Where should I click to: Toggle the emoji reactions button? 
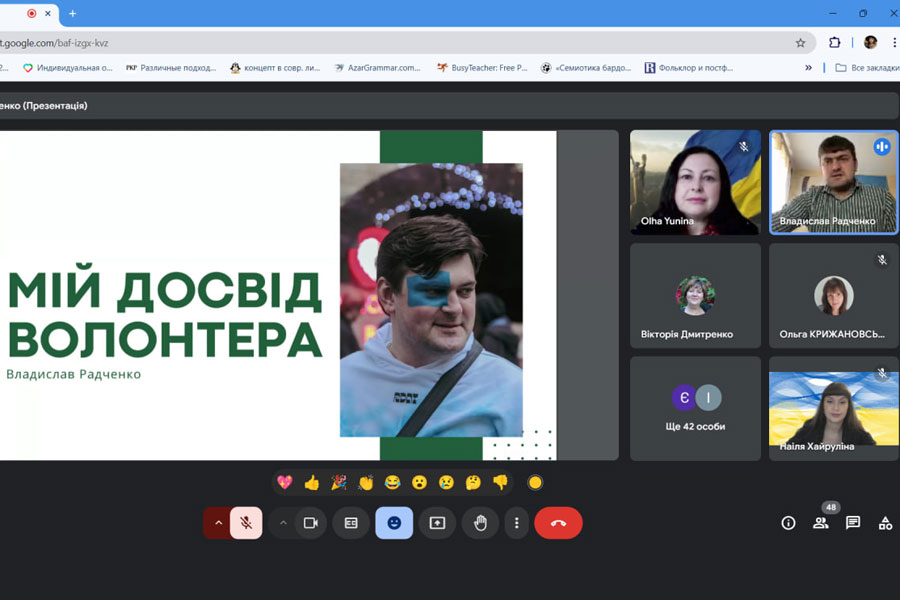coord(394,523)
